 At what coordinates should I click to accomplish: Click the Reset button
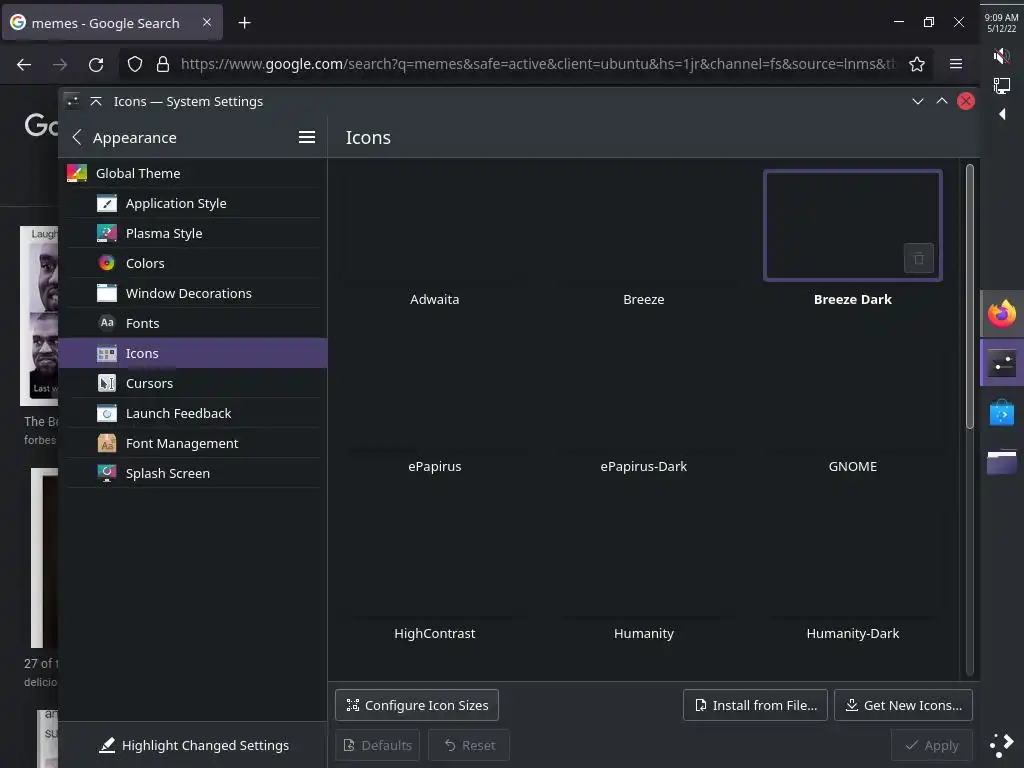pyautogui.click(x=469, y=745)
